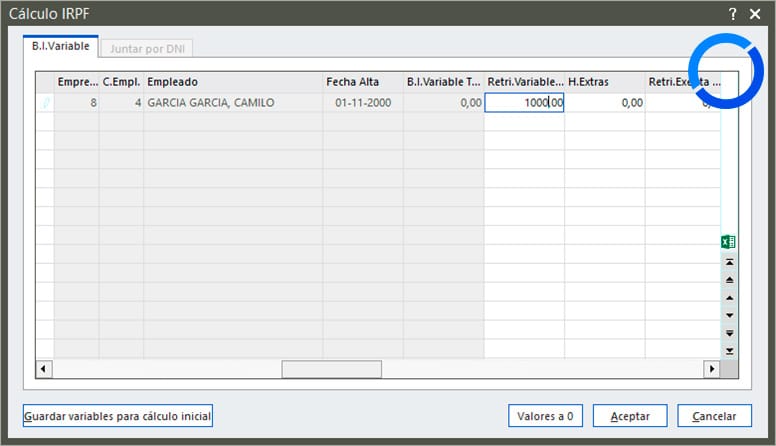Move to next grid row arrow

point(729,315)
